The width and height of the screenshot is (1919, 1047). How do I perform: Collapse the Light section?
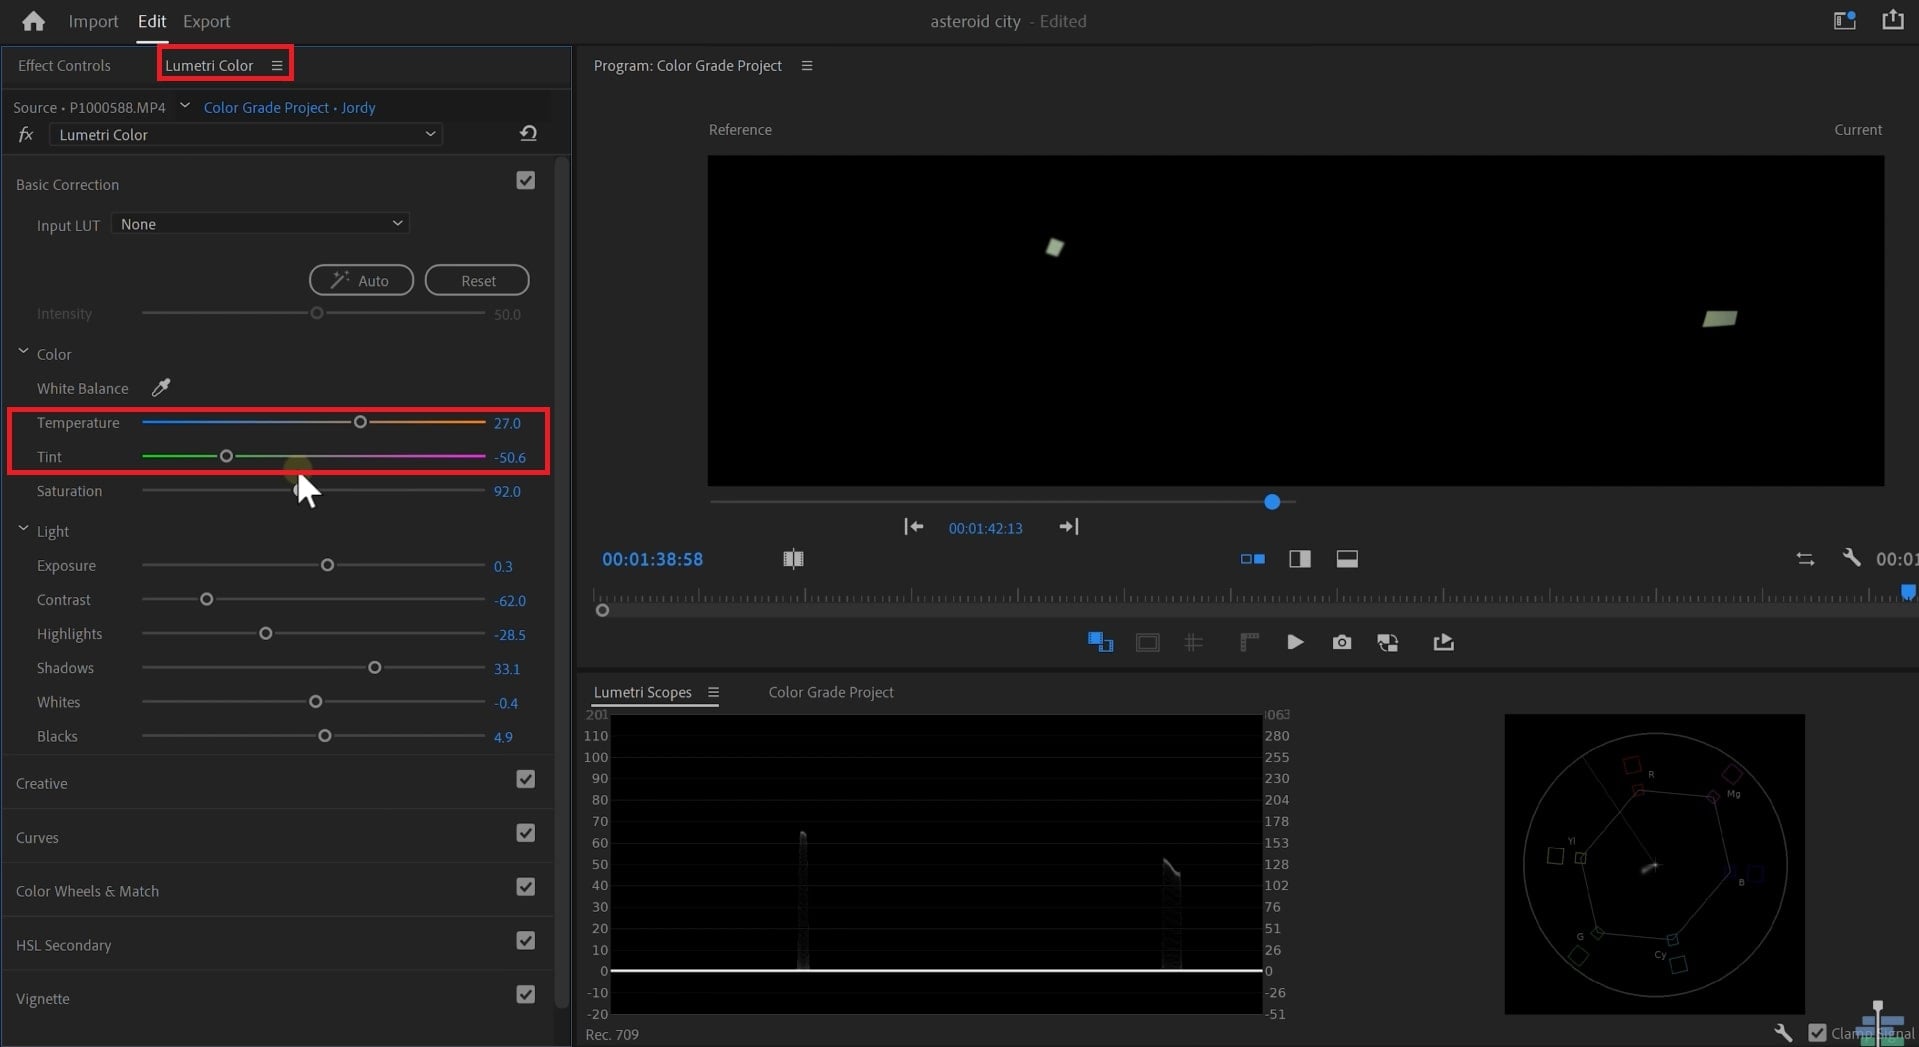coord(23,530)
